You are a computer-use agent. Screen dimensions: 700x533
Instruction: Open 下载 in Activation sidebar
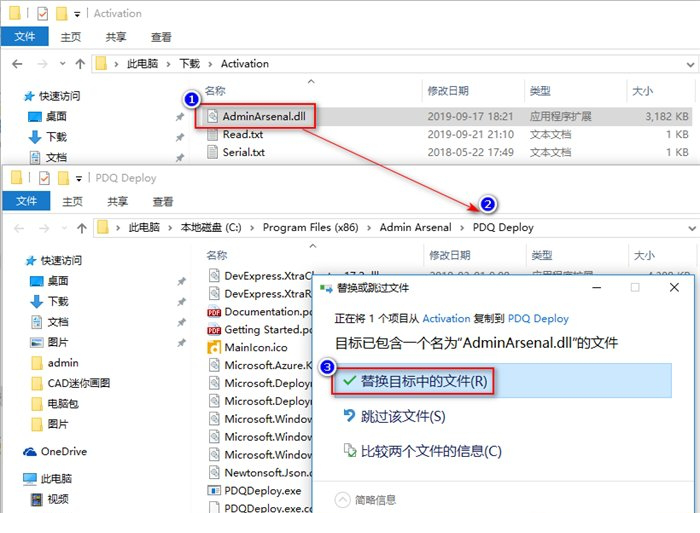(x=47, y=137)
